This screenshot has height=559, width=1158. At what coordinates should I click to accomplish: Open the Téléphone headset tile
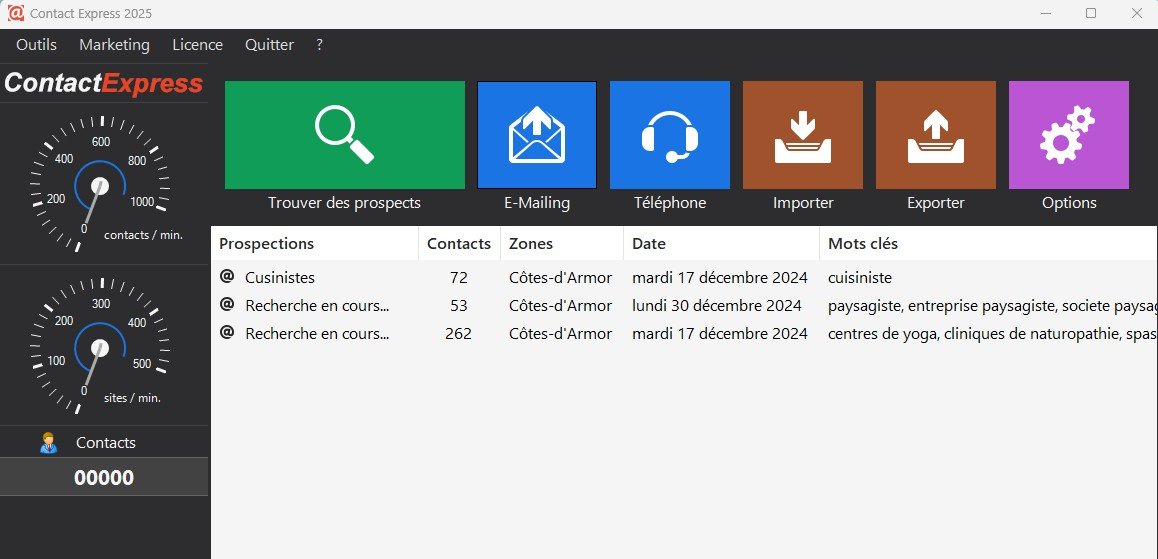670,135
